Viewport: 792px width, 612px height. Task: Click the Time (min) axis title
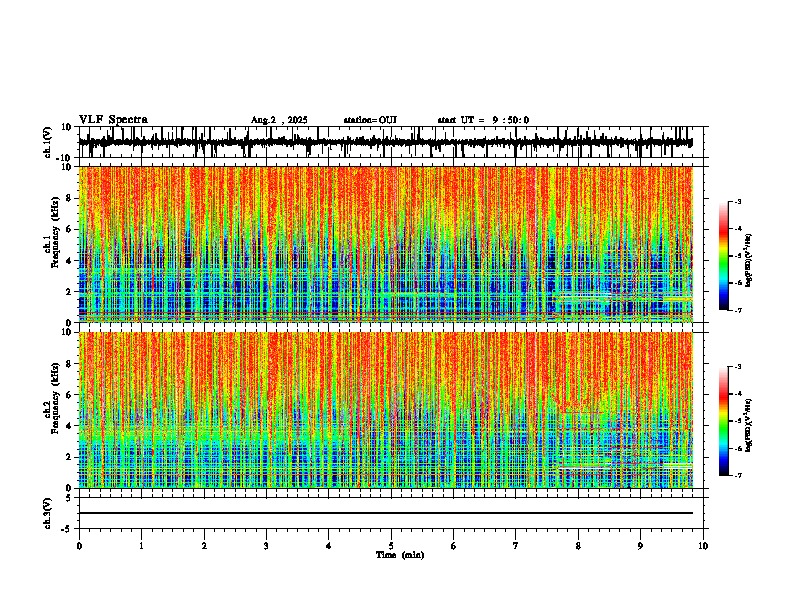(x=400, y=555)
